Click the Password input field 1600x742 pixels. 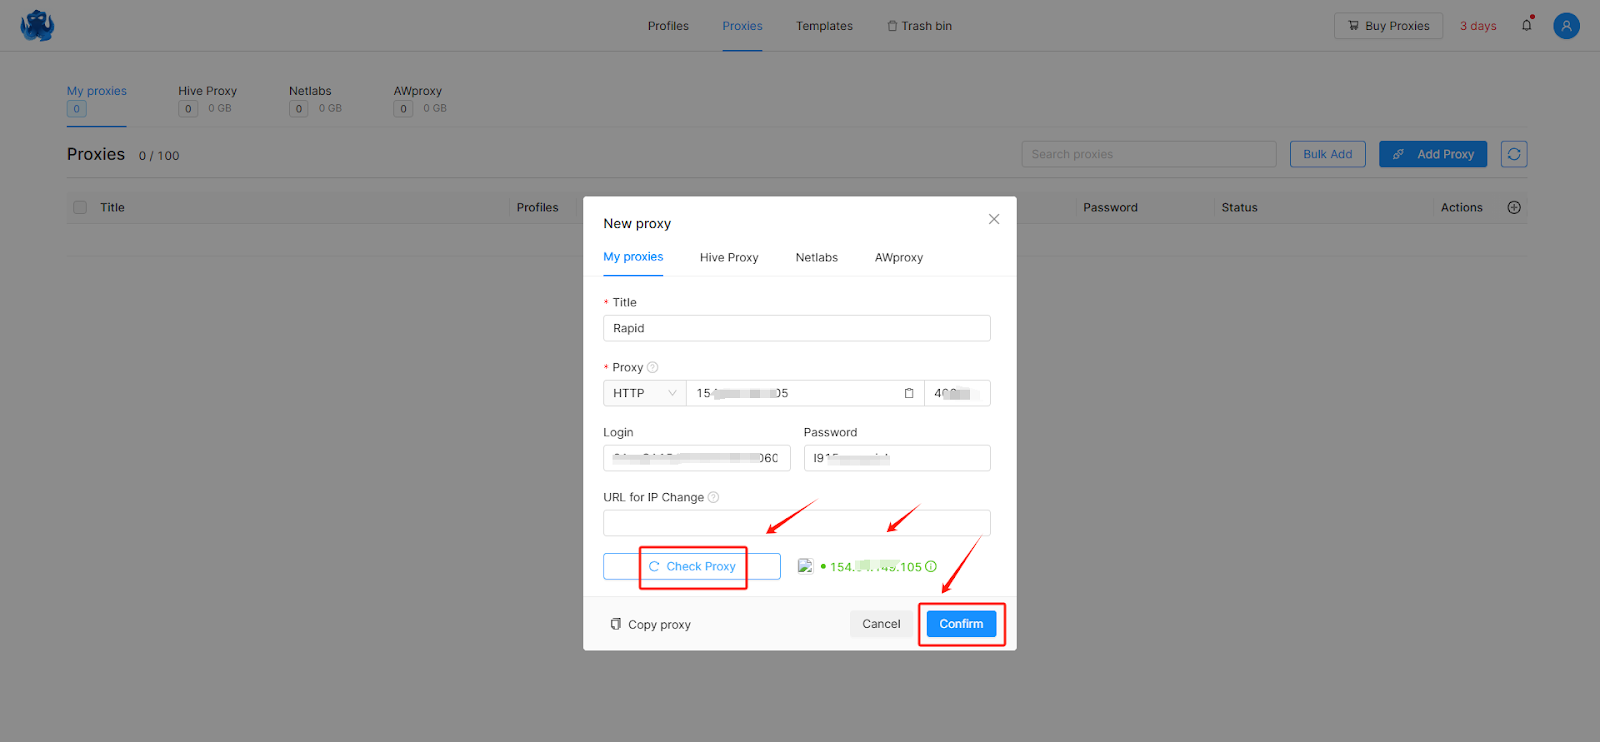point(897,458)
